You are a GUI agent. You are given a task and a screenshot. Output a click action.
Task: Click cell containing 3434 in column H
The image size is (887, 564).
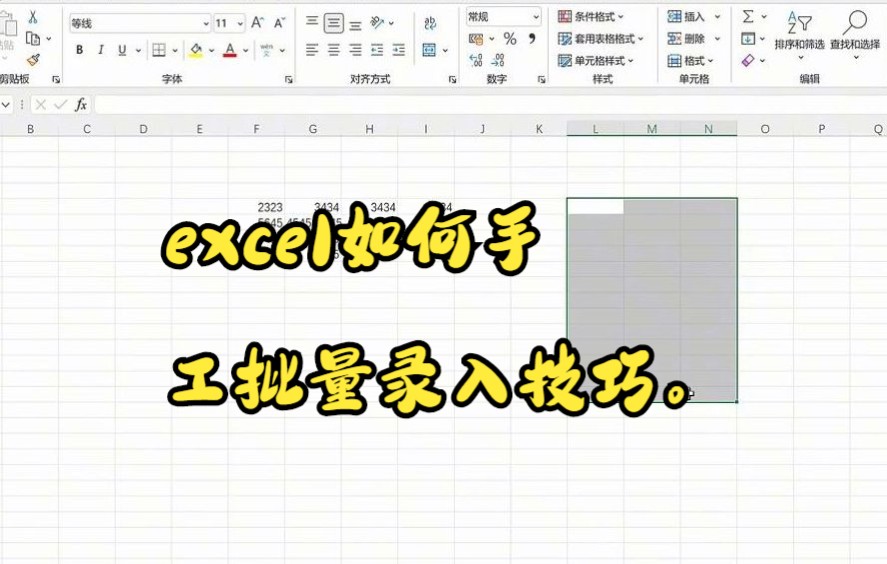369,207
